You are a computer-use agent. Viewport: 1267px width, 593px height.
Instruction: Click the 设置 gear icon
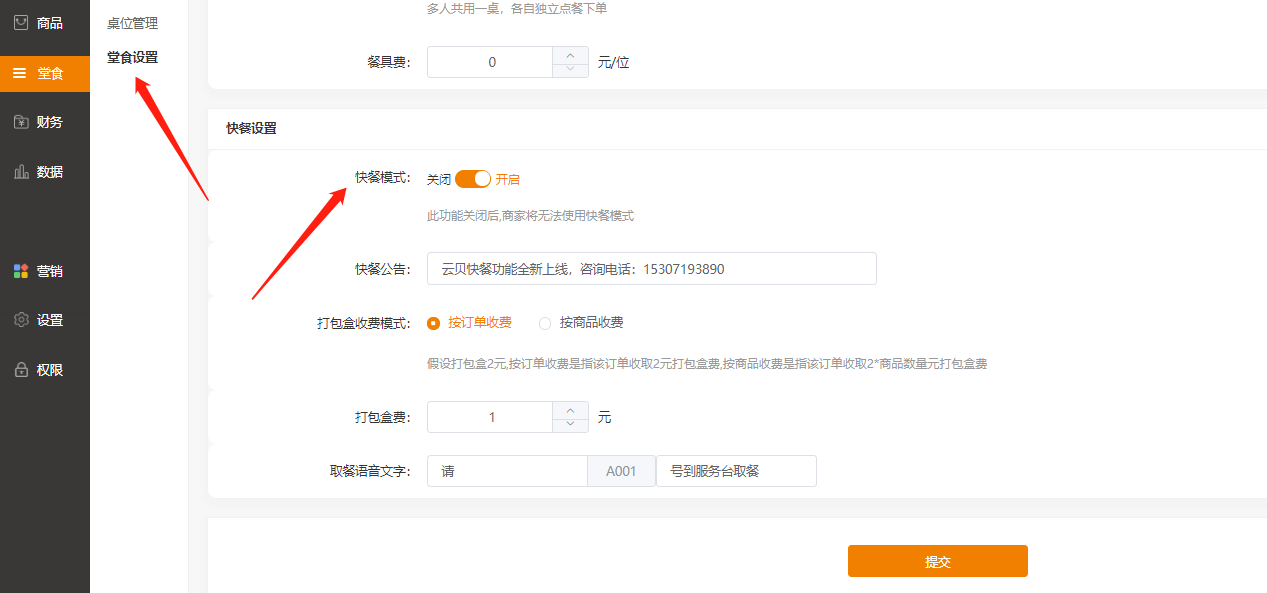pyautogui.click(x=20, y=320)
